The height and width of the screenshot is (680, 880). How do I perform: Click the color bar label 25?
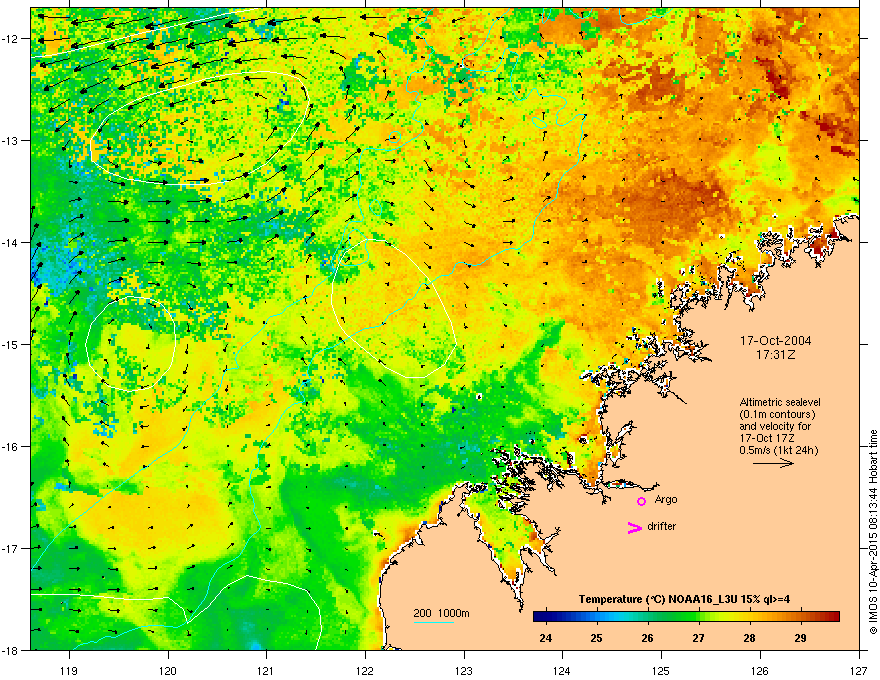point(596,638)
